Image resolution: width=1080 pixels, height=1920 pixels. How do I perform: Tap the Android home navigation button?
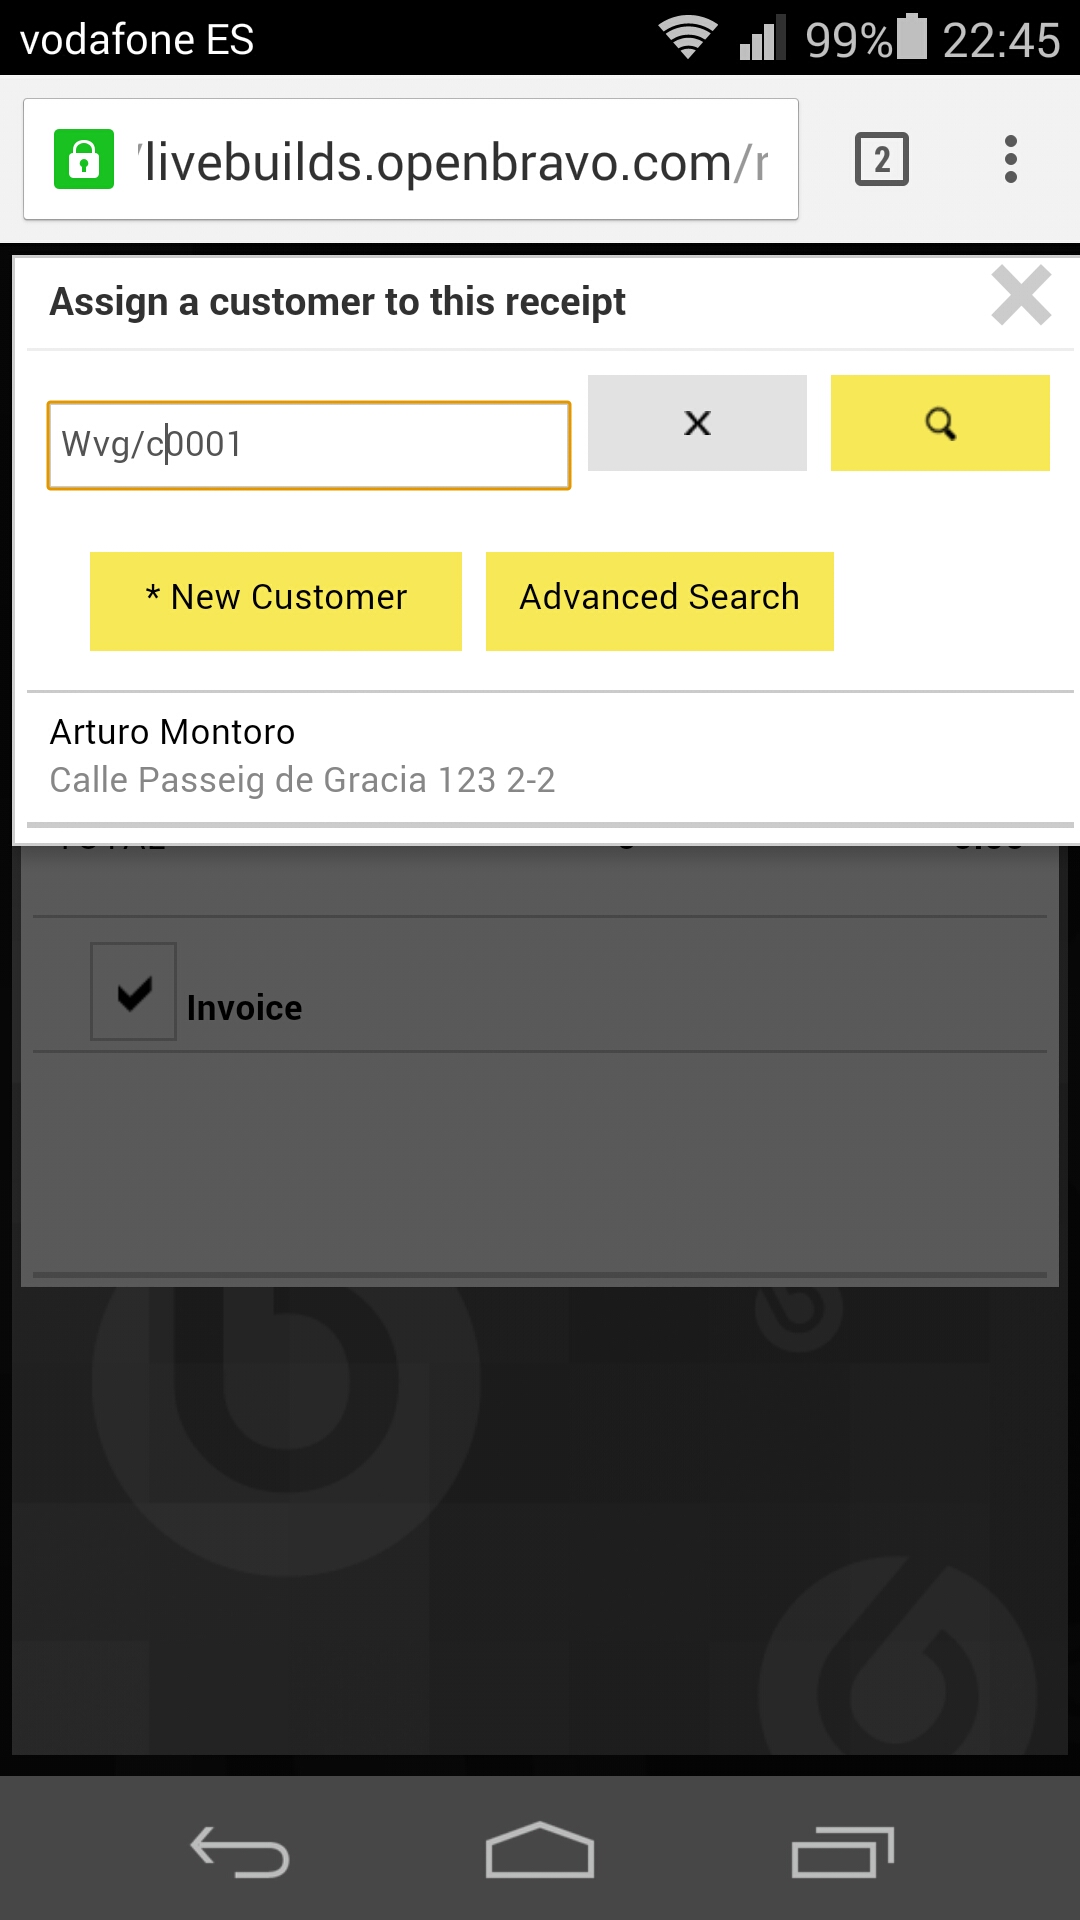(x=540, y=1851)
